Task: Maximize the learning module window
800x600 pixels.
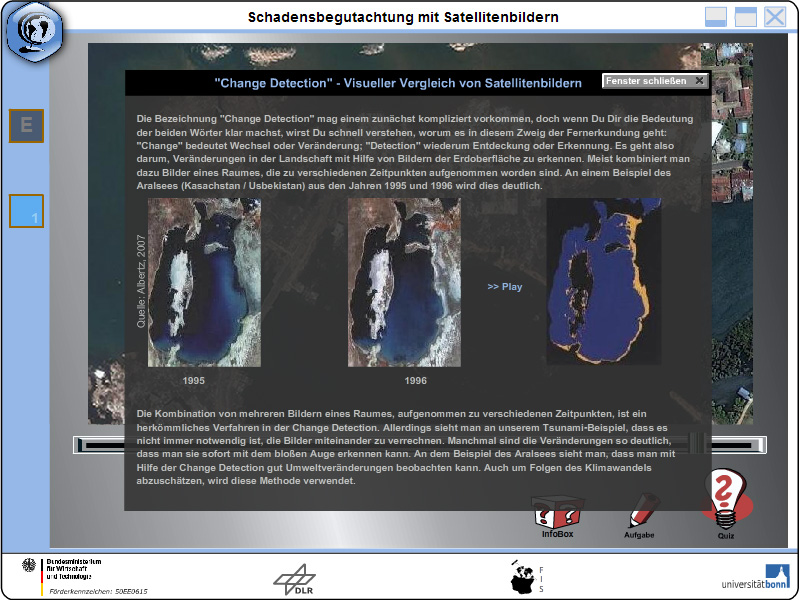Action: [745, 17]
